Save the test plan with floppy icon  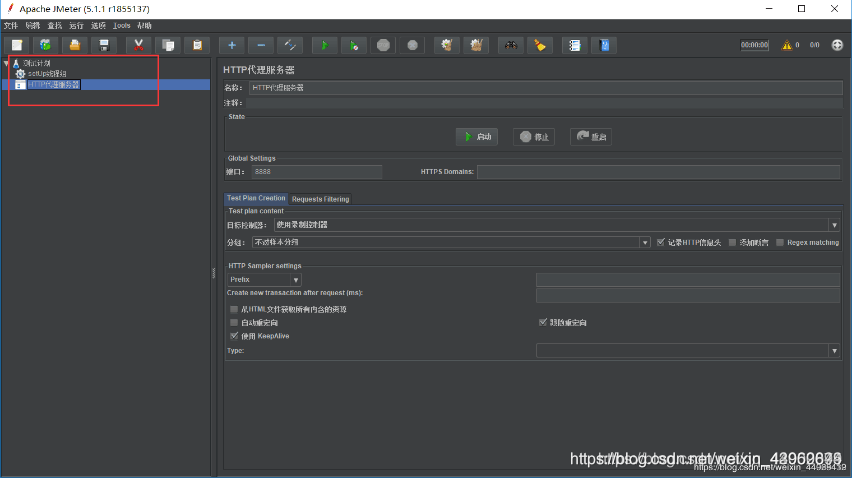point(104,45)
